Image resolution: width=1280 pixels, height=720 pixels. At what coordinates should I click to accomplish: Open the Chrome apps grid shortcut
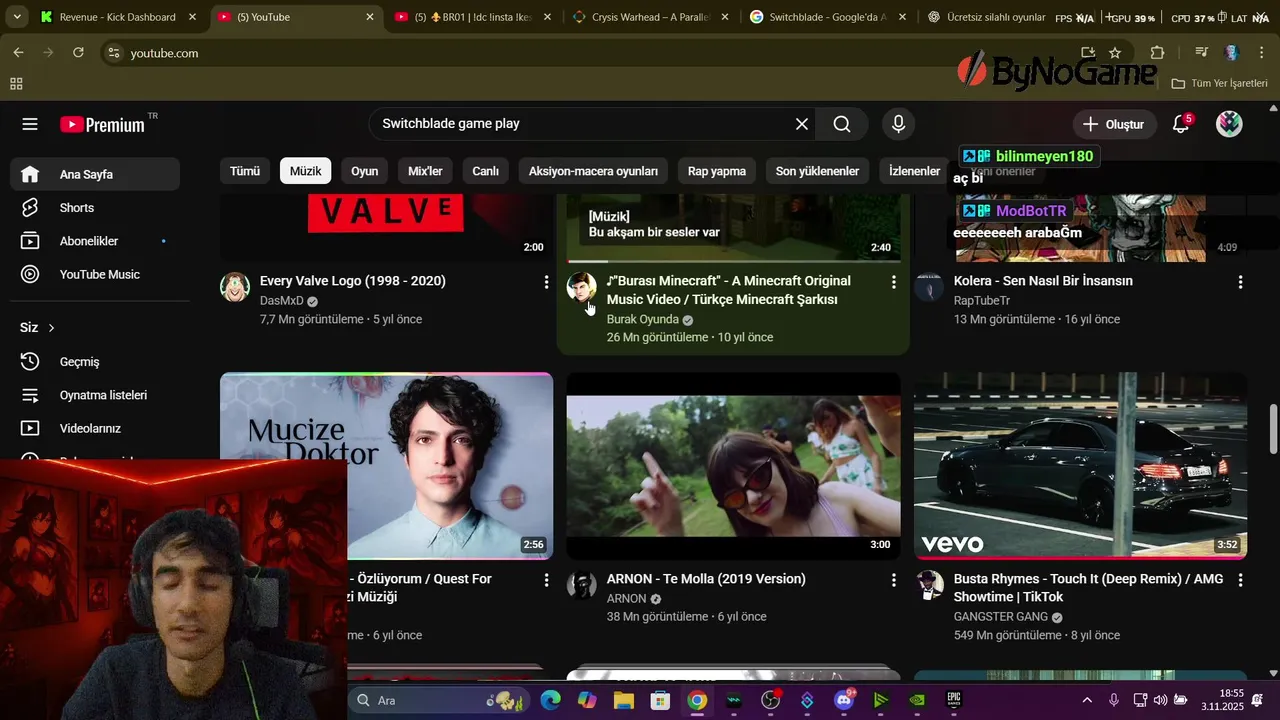(16, 84)
